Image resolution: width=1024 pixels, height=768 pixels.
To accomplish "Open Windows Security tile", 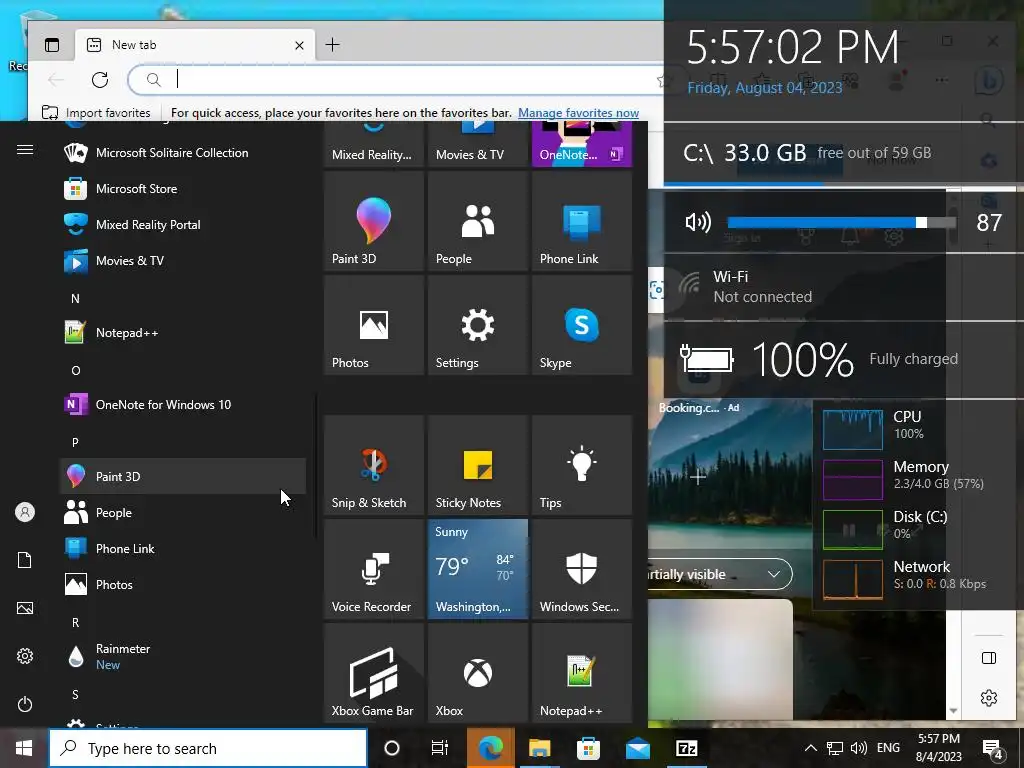I will (581, 569).
